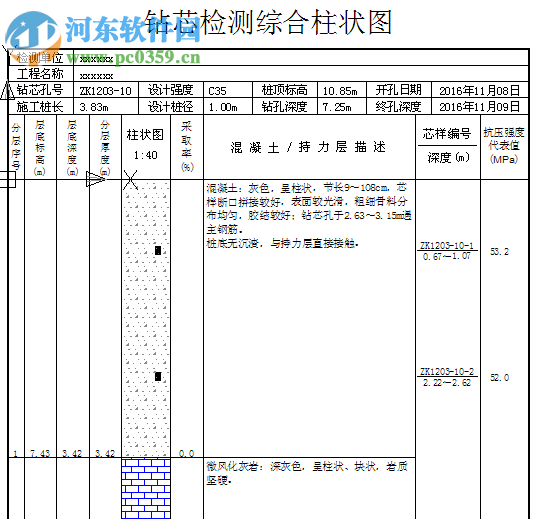Click the 施工桩长 label
This screenshot has width=551, height=519.
40,106
